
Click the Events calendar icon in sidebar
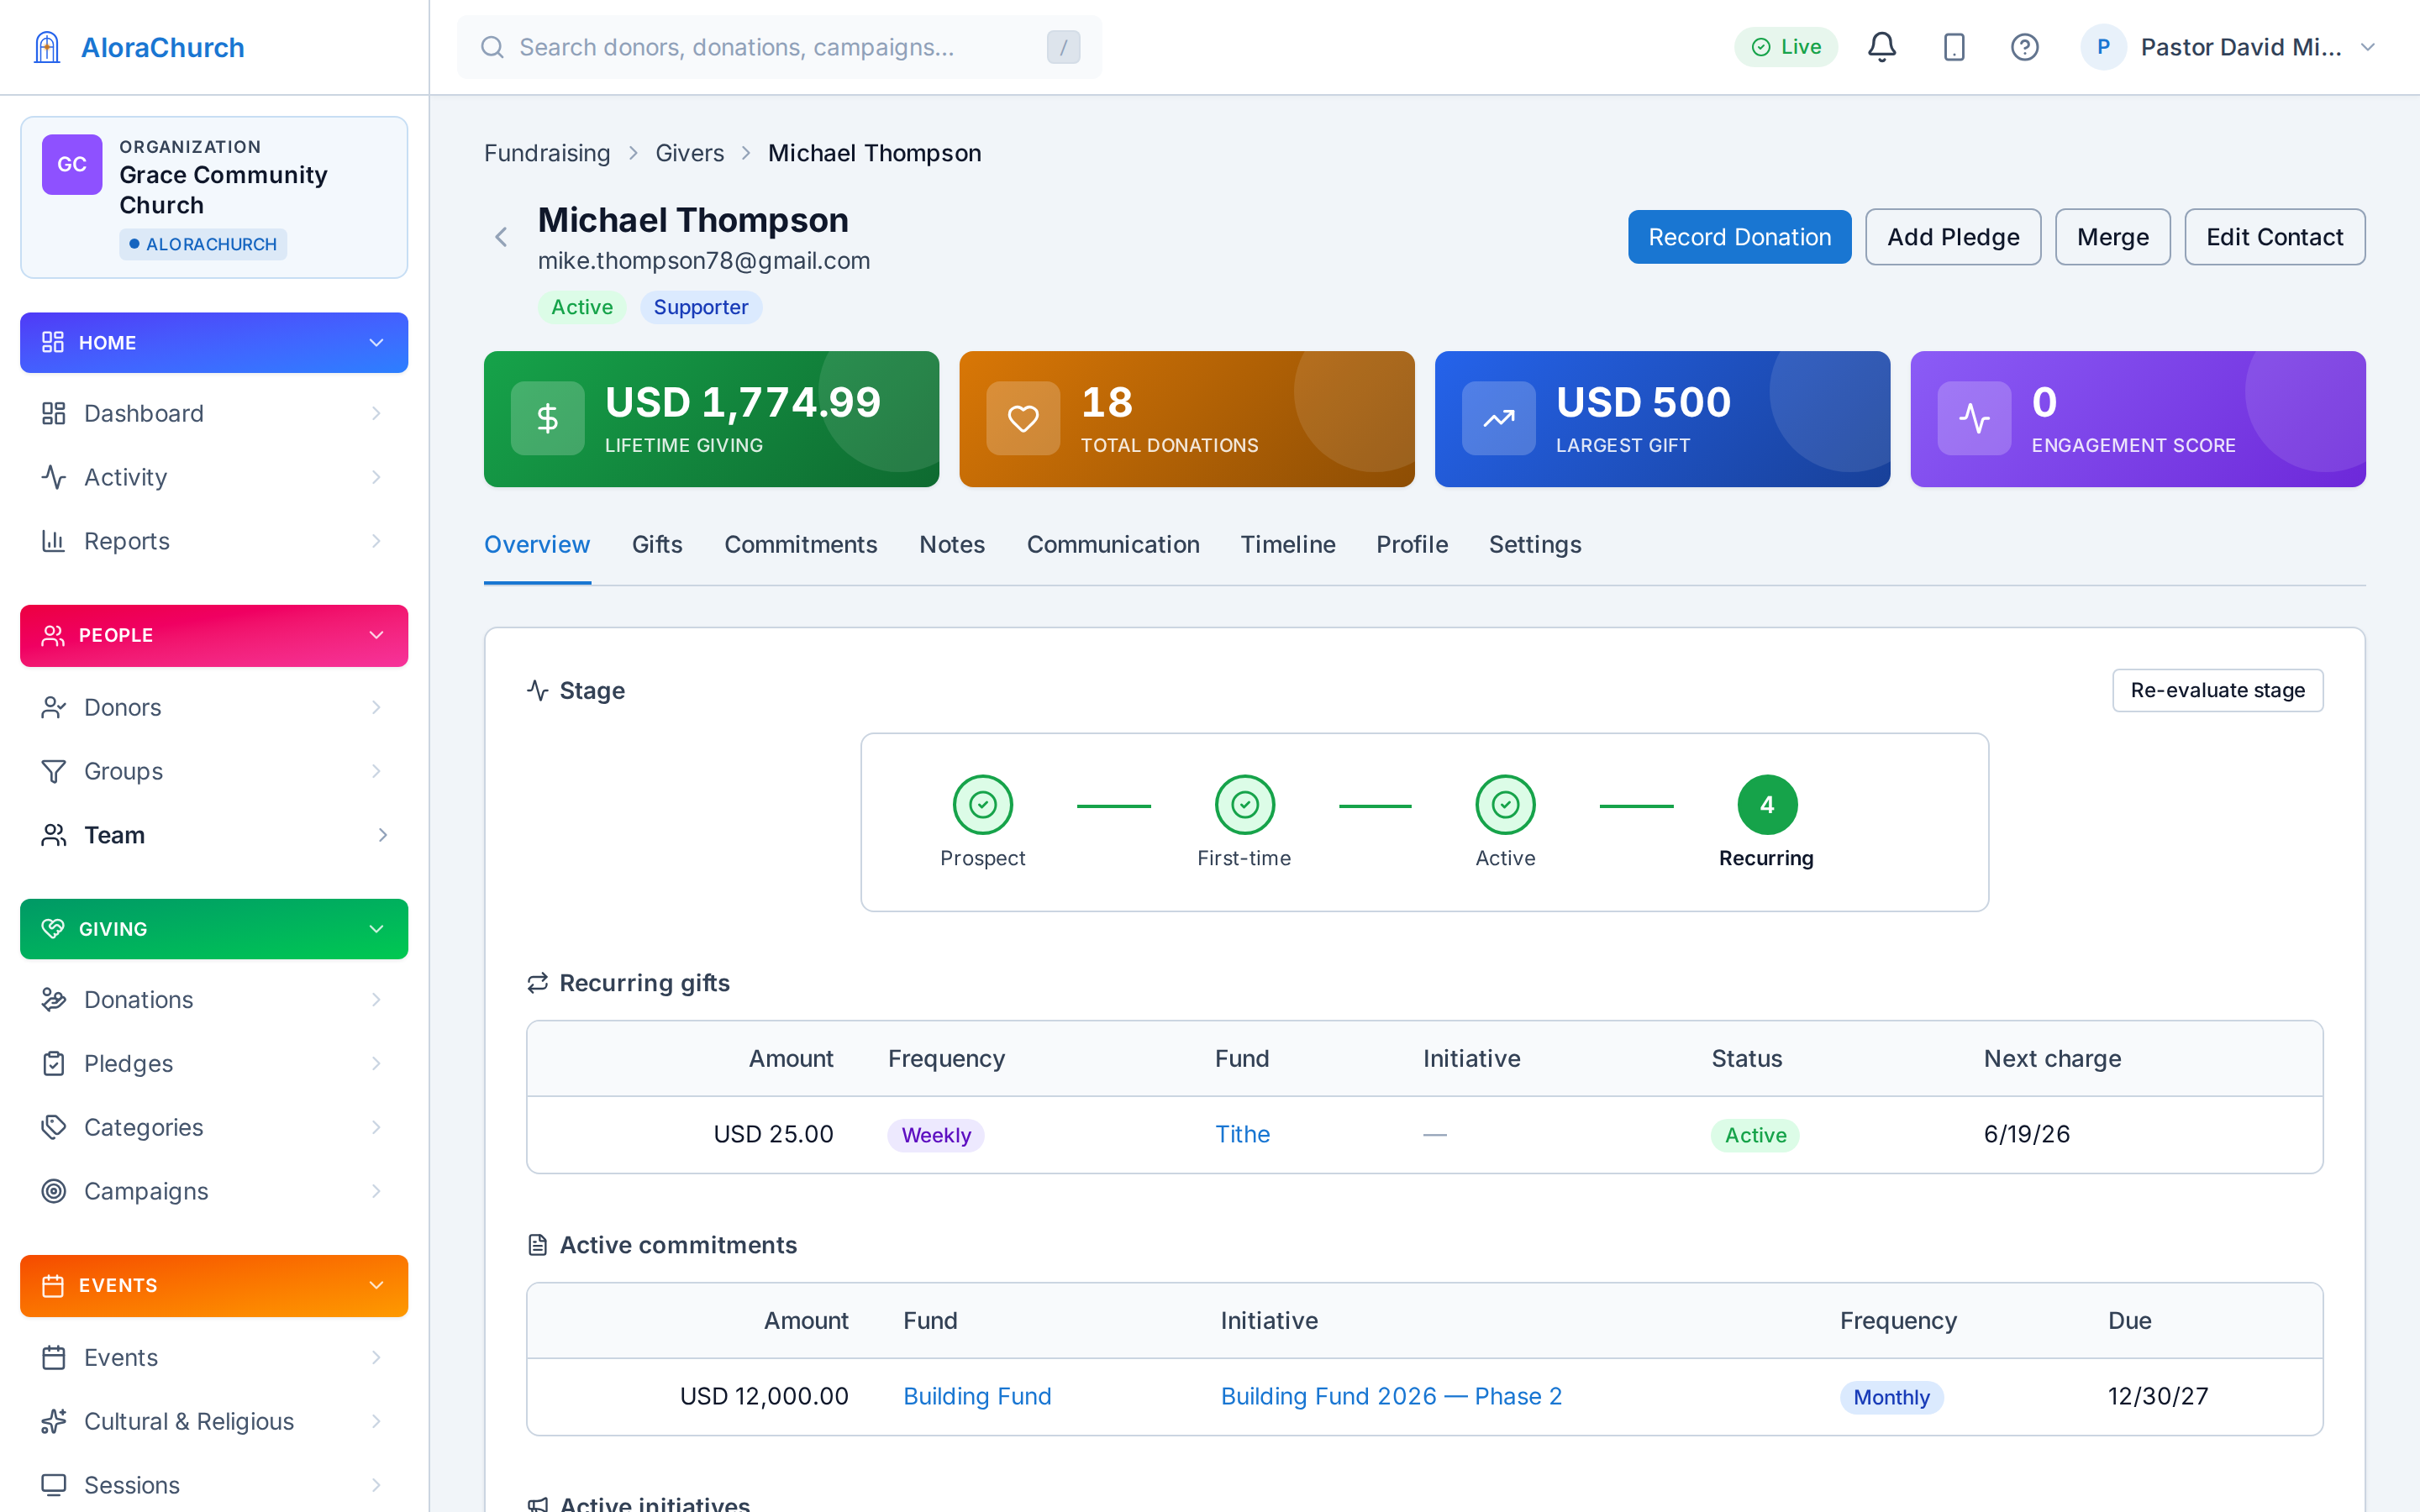pos(53,1357)
